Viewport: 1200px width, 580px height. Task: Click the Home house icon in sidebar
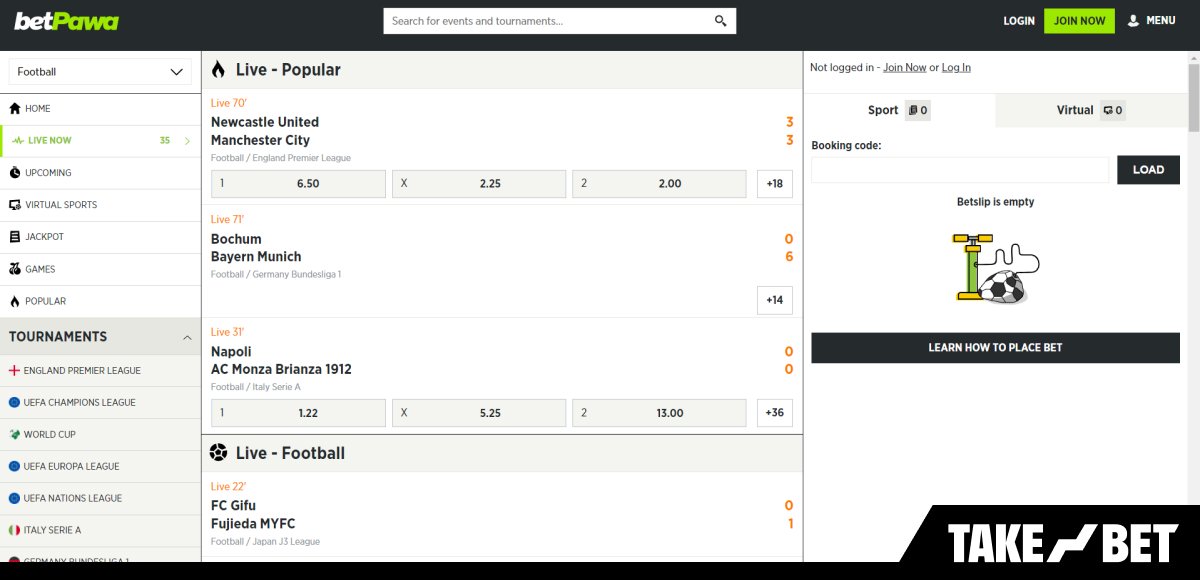15,108
